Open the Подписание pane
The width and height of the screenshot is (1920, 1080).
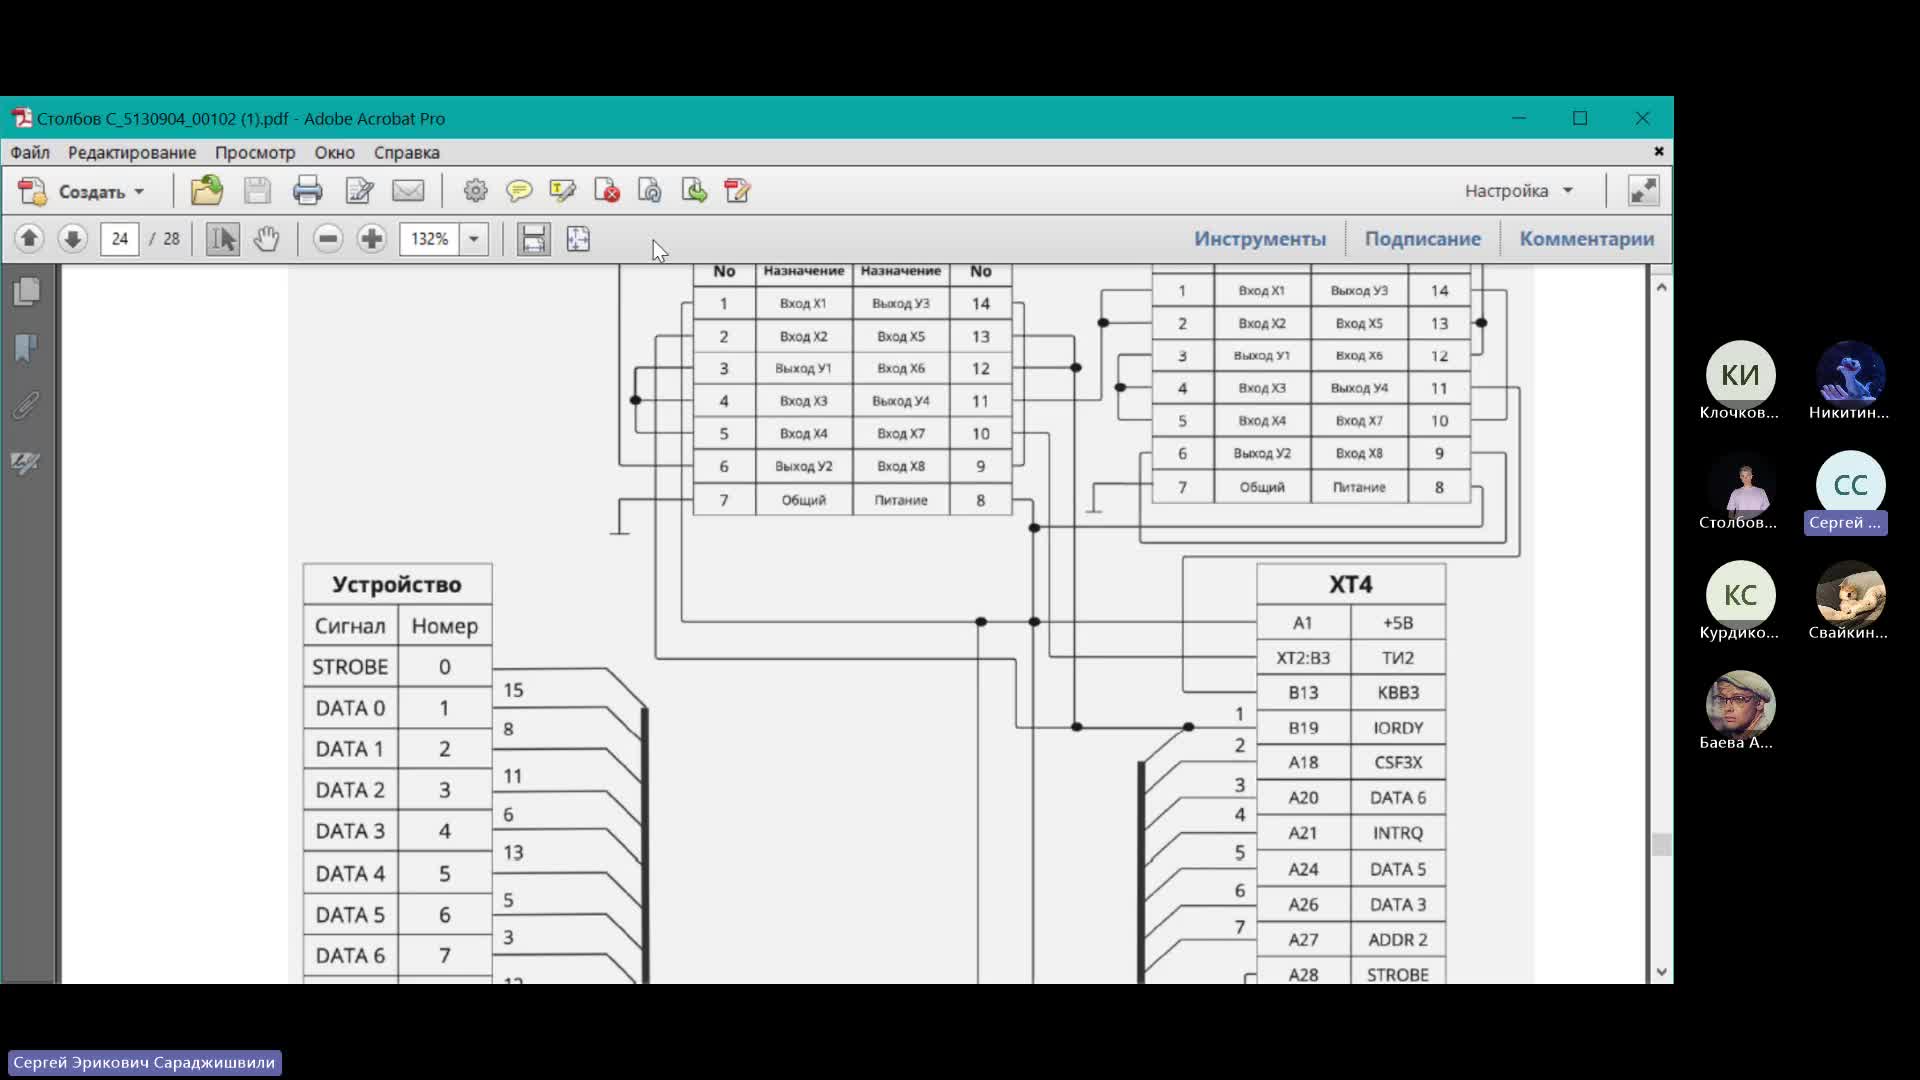pos(1423,239)
